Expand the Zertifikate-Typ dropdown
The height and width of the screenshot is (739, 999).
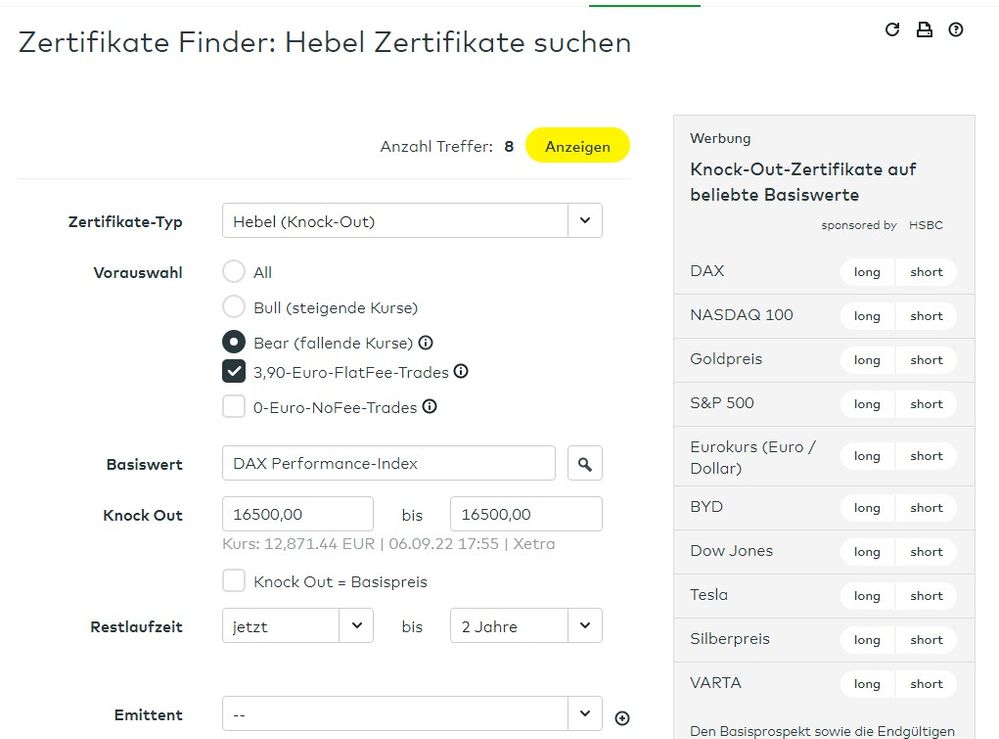[x=585, y=221]
